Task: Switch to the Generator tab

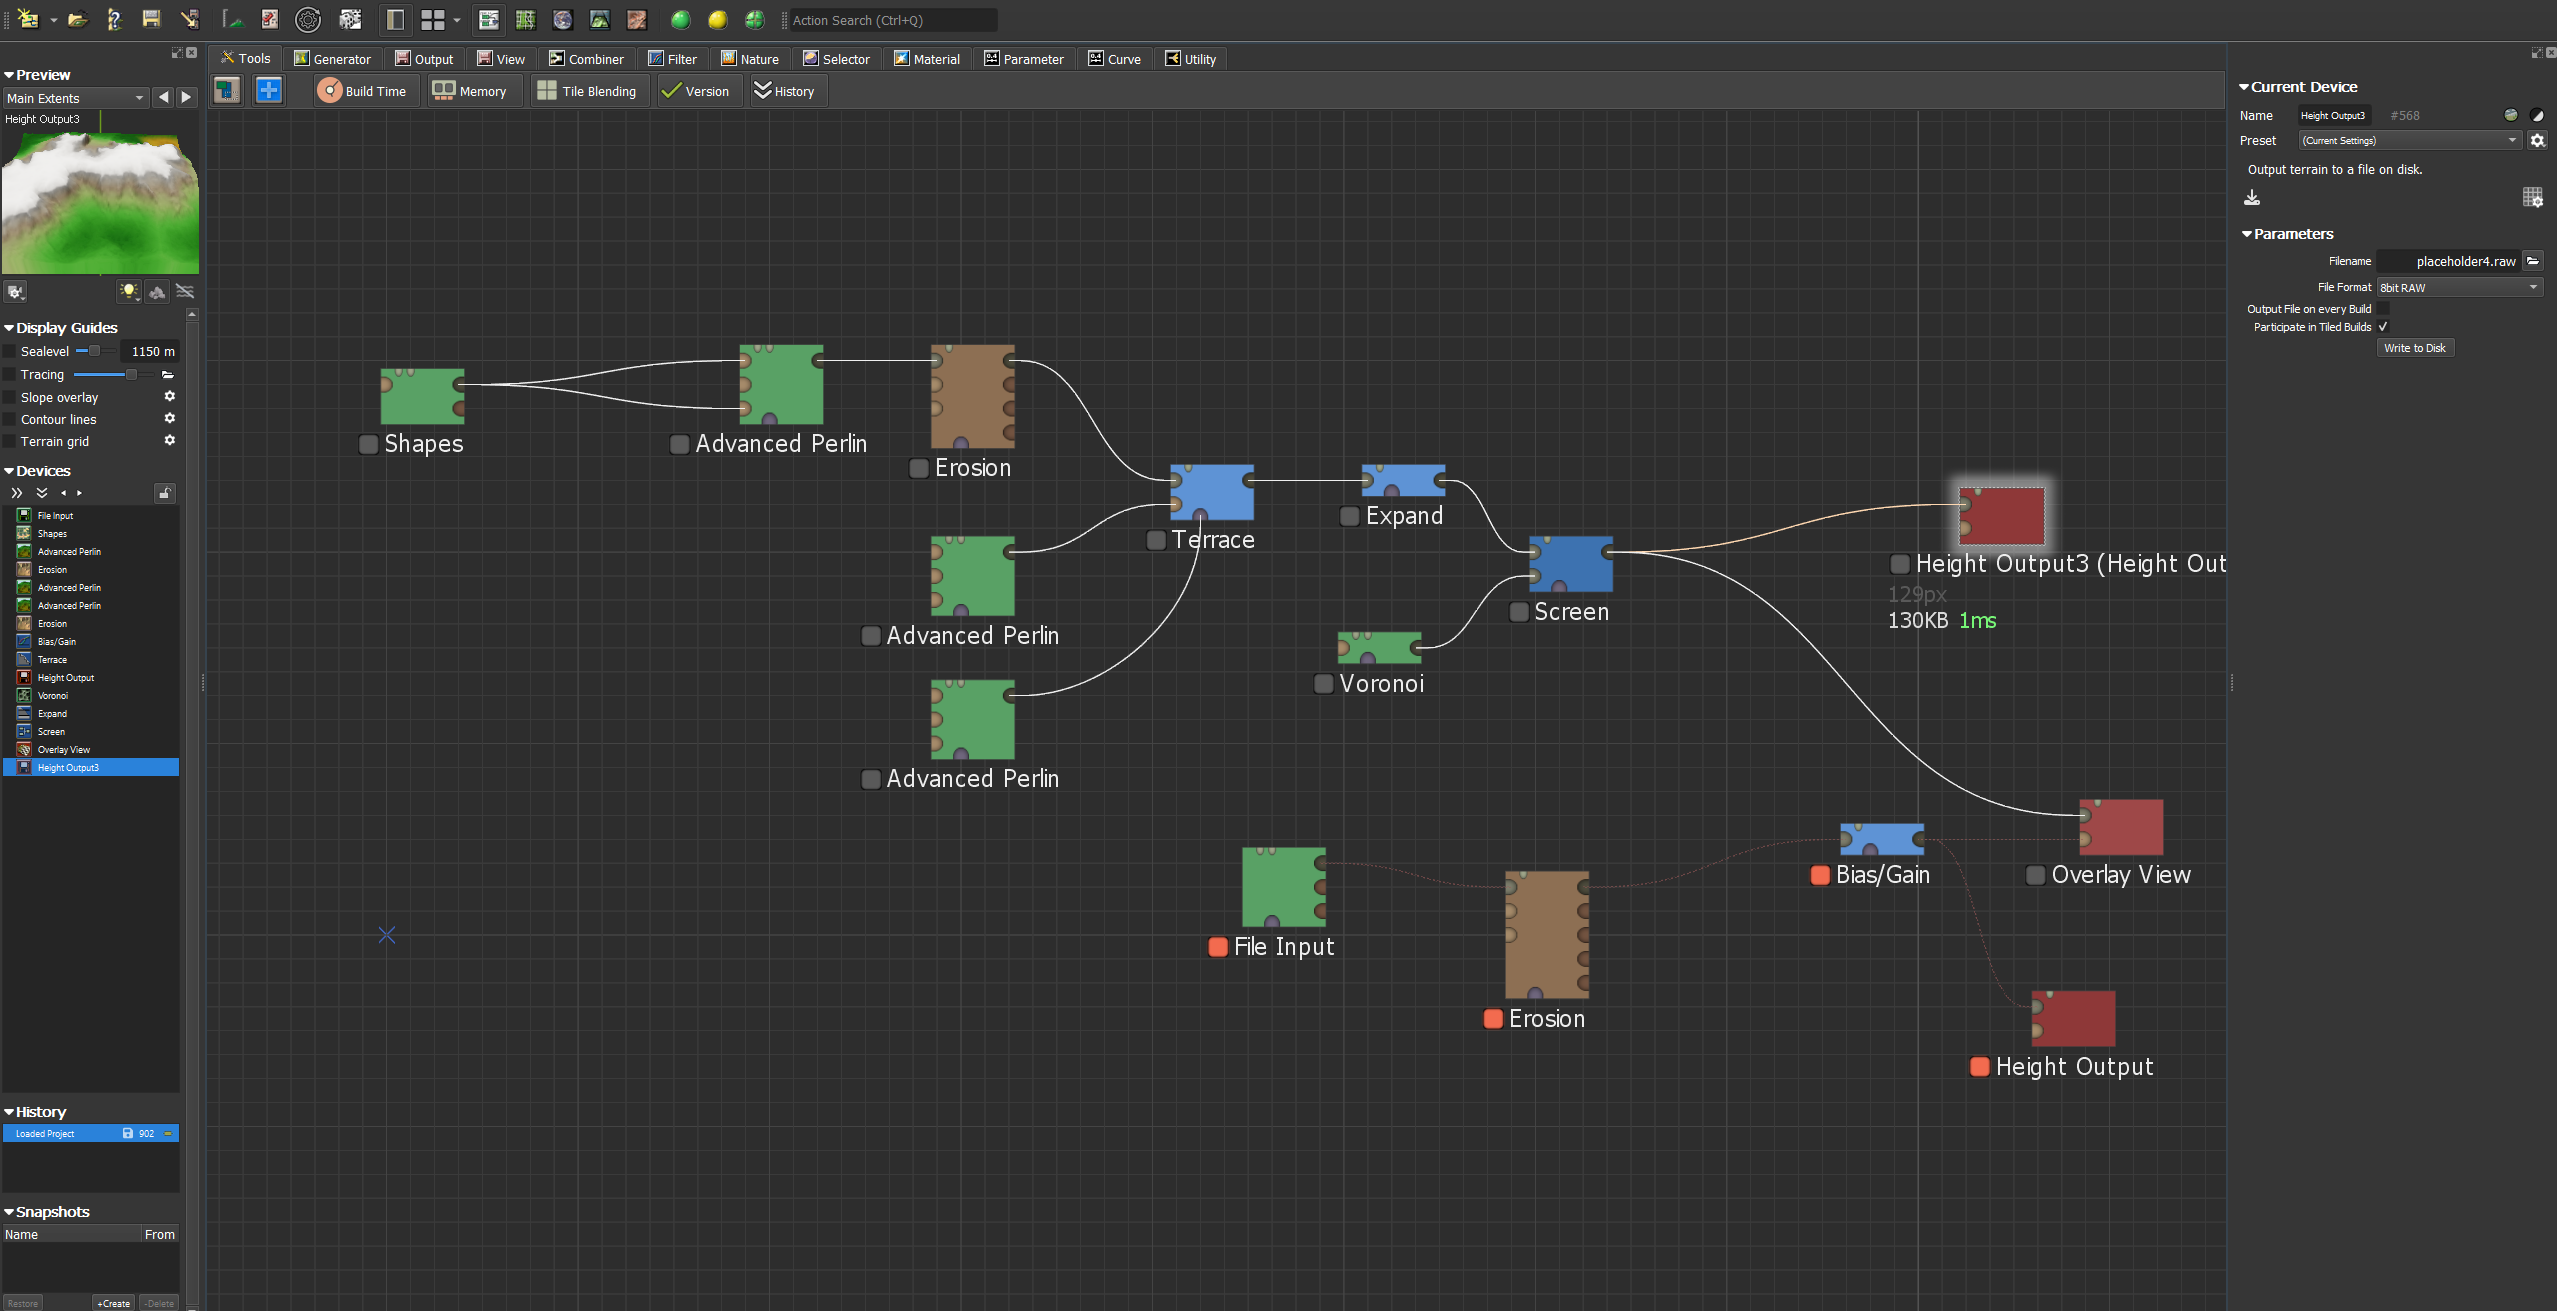Action: coord(332,59)
